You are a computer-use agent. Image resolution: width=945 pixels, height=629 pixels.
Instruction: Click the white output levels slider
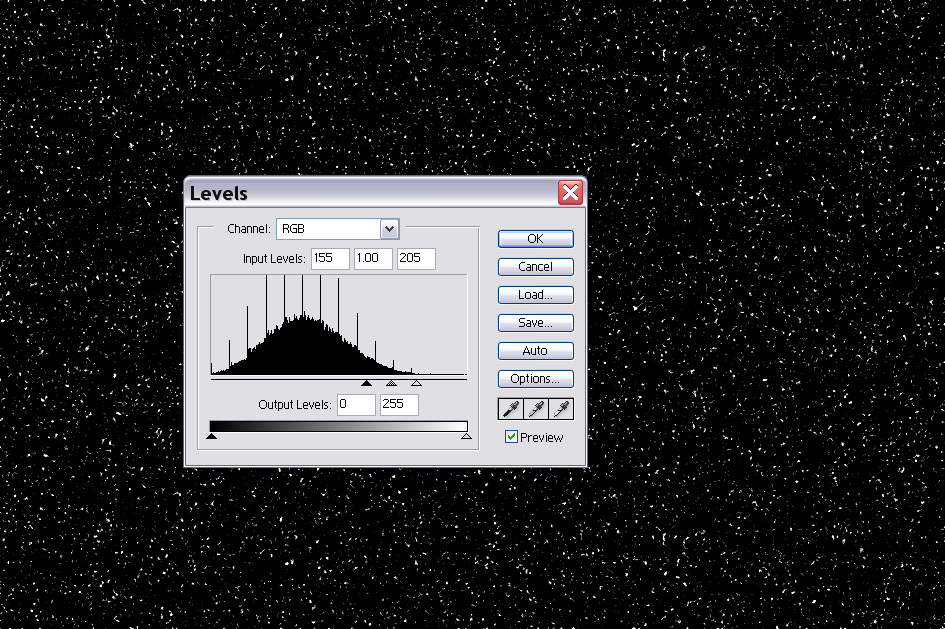tap(466, 436)
